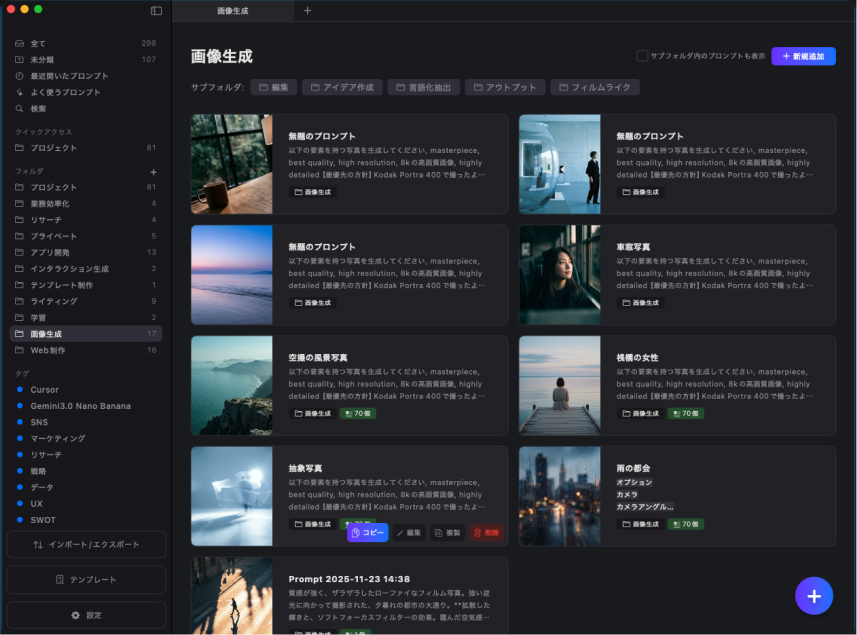857x635 pixels.
Task: Click the floating blue plus button
Action: point(814,596)
